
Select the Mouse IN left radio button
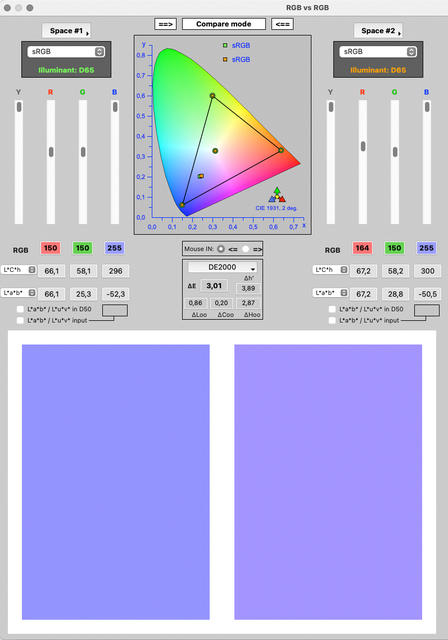point(221,249)
